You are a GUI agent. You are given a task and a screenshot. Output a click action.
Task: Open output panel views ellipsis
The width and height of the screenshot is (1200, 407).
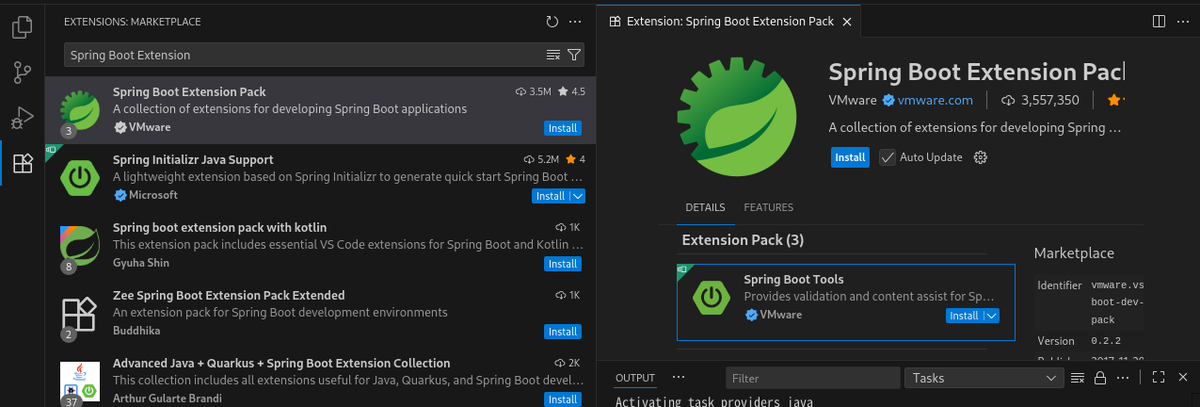(679, 378)
